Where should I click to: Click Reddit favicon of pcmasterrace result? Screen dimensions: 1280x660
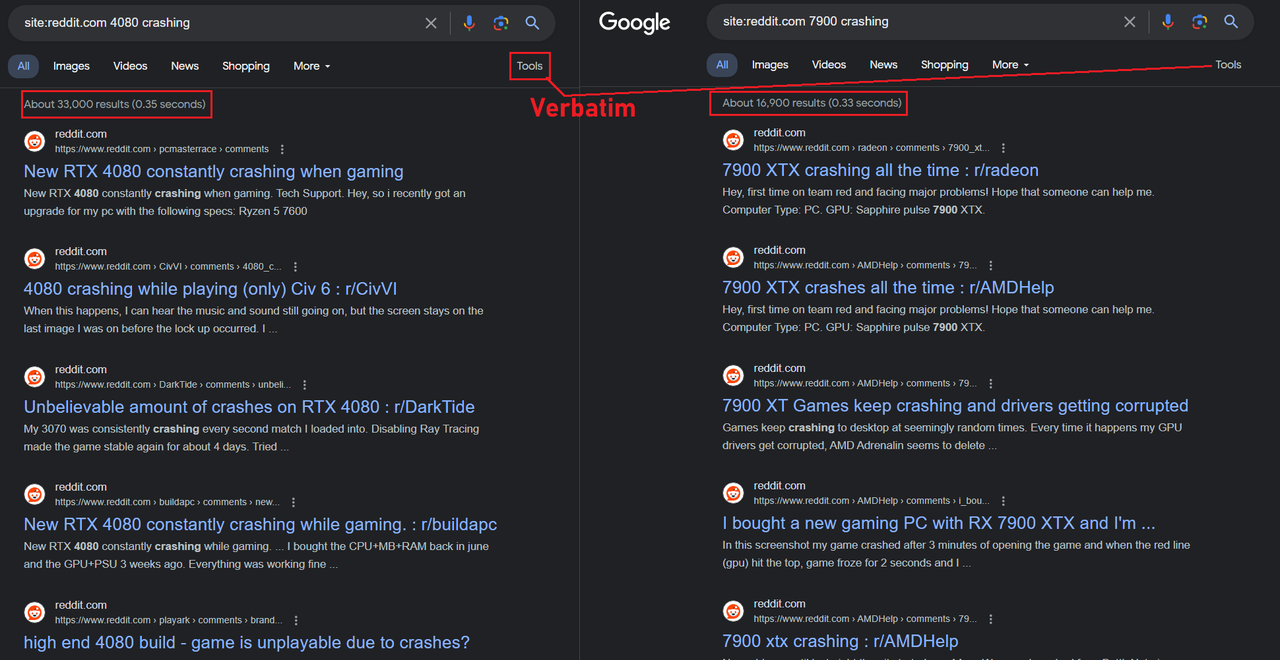pyautogui.click(x=34, y=141)
